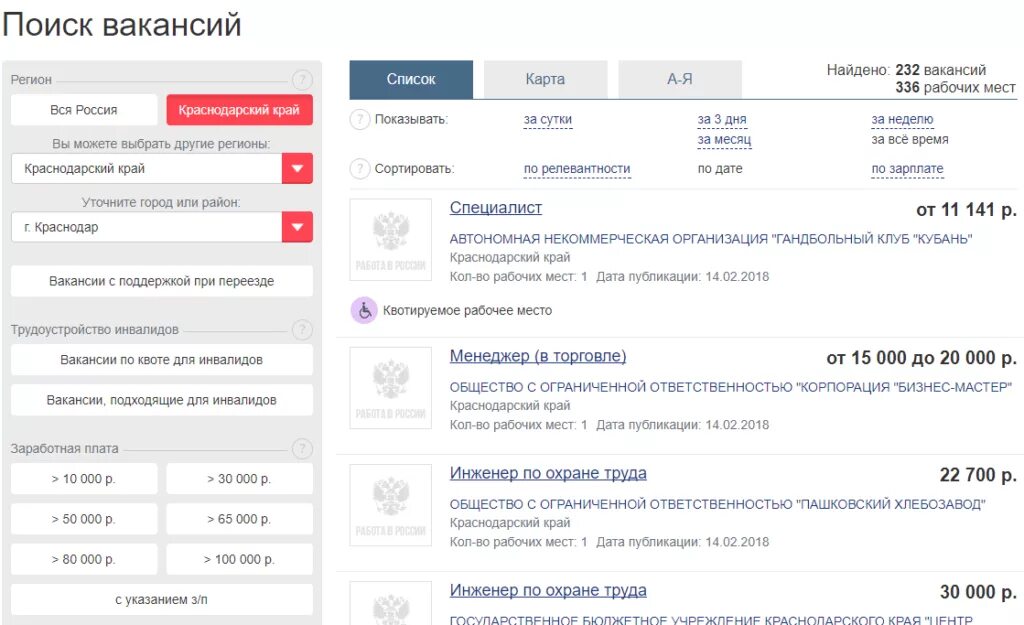This screenshot has height=625, width=1024.
Task: Switch to the А-Я tab
Action: click(x=680, y=79)
